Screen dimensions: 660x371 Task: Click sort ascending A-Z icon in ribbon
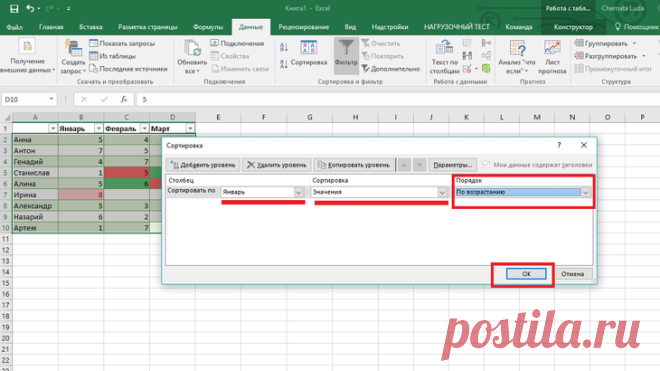click(x=284, y=48)
